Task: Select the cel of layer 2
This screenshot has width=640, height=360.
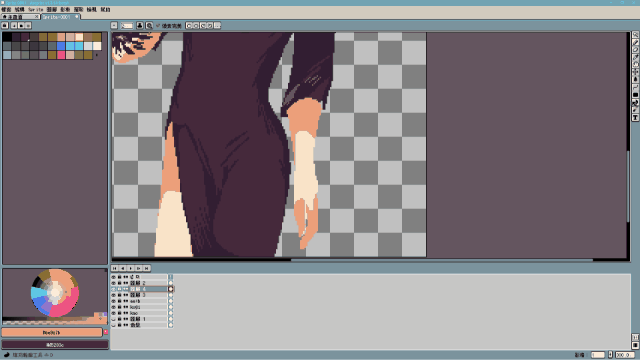Action: 171,283
